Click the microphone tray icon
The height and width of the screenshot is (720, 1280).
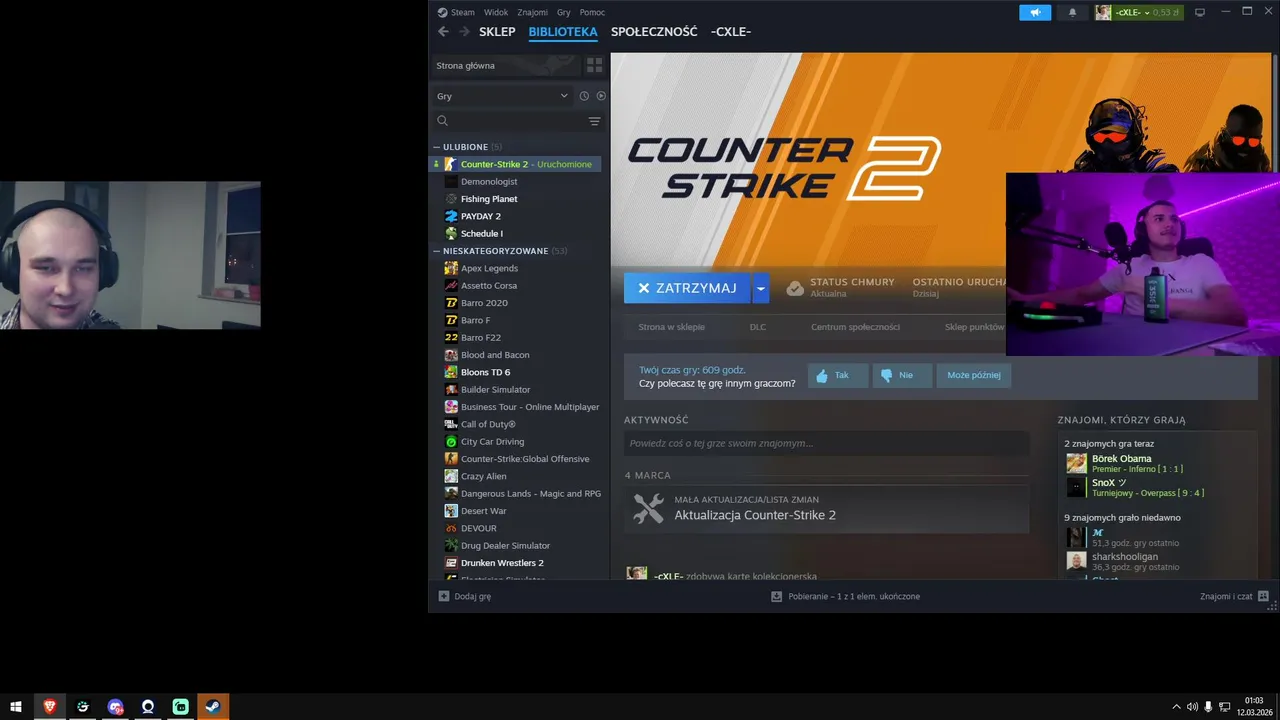[x=1208, y=707]
